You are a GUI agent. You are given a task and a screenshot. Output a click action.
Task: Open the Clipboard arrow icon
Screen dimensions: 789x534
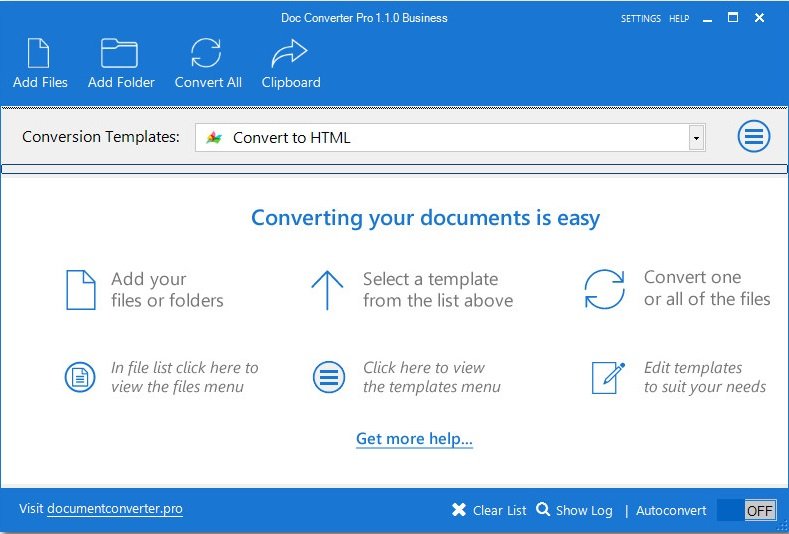[x=290, y=53]
